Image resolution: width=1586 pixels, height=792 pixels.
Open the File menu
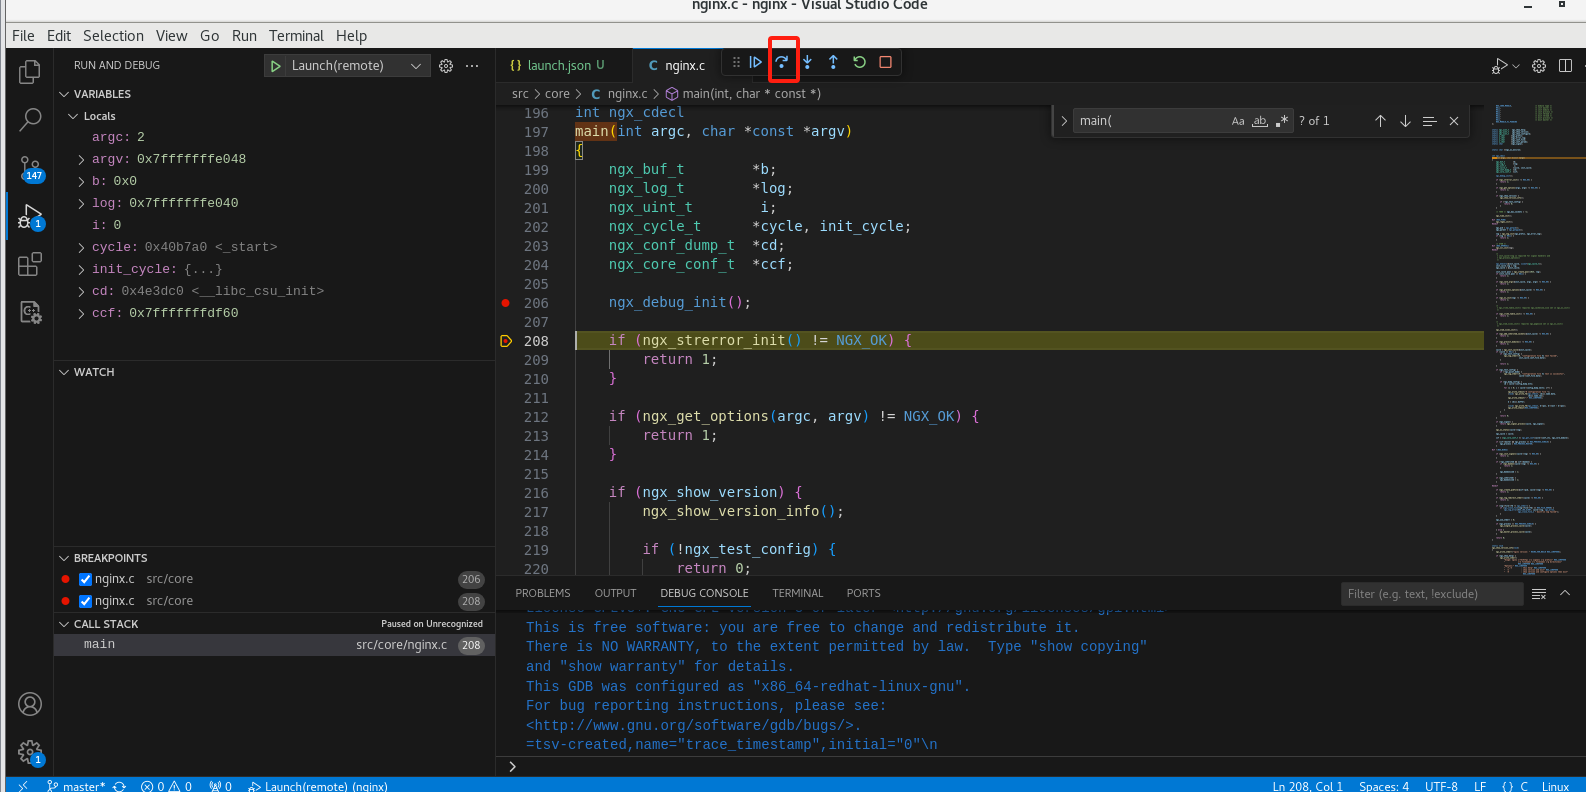[x=23, y=36]
